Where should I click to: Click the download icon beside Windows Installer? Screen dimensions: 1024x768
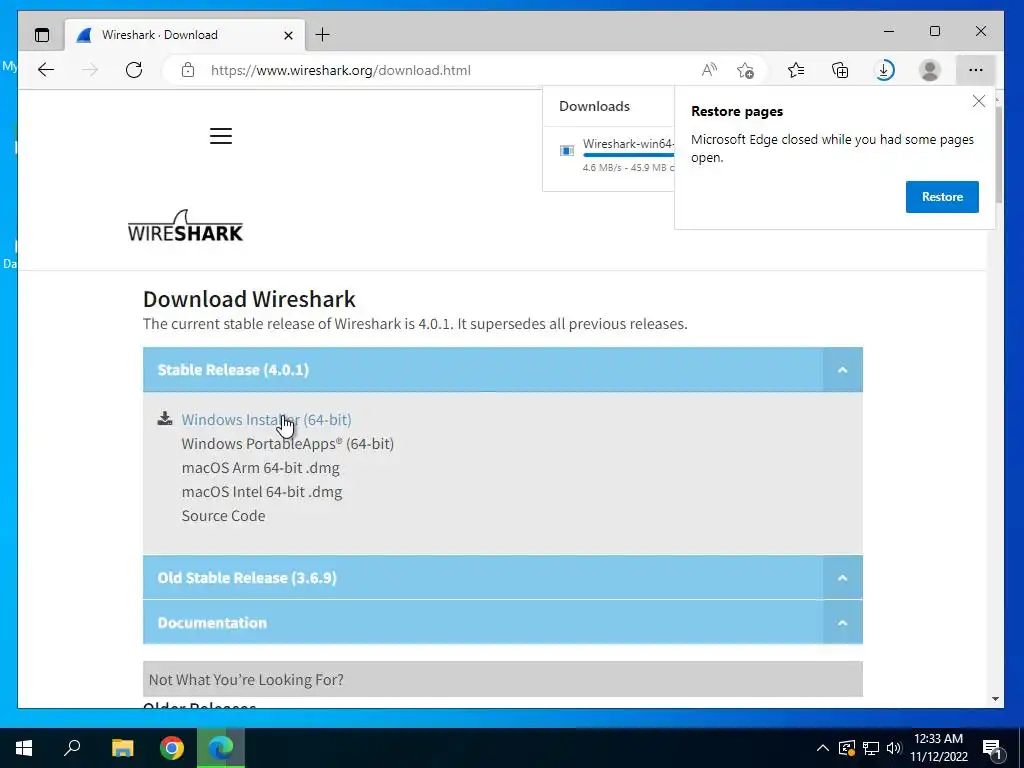click(x=165, y=419)
